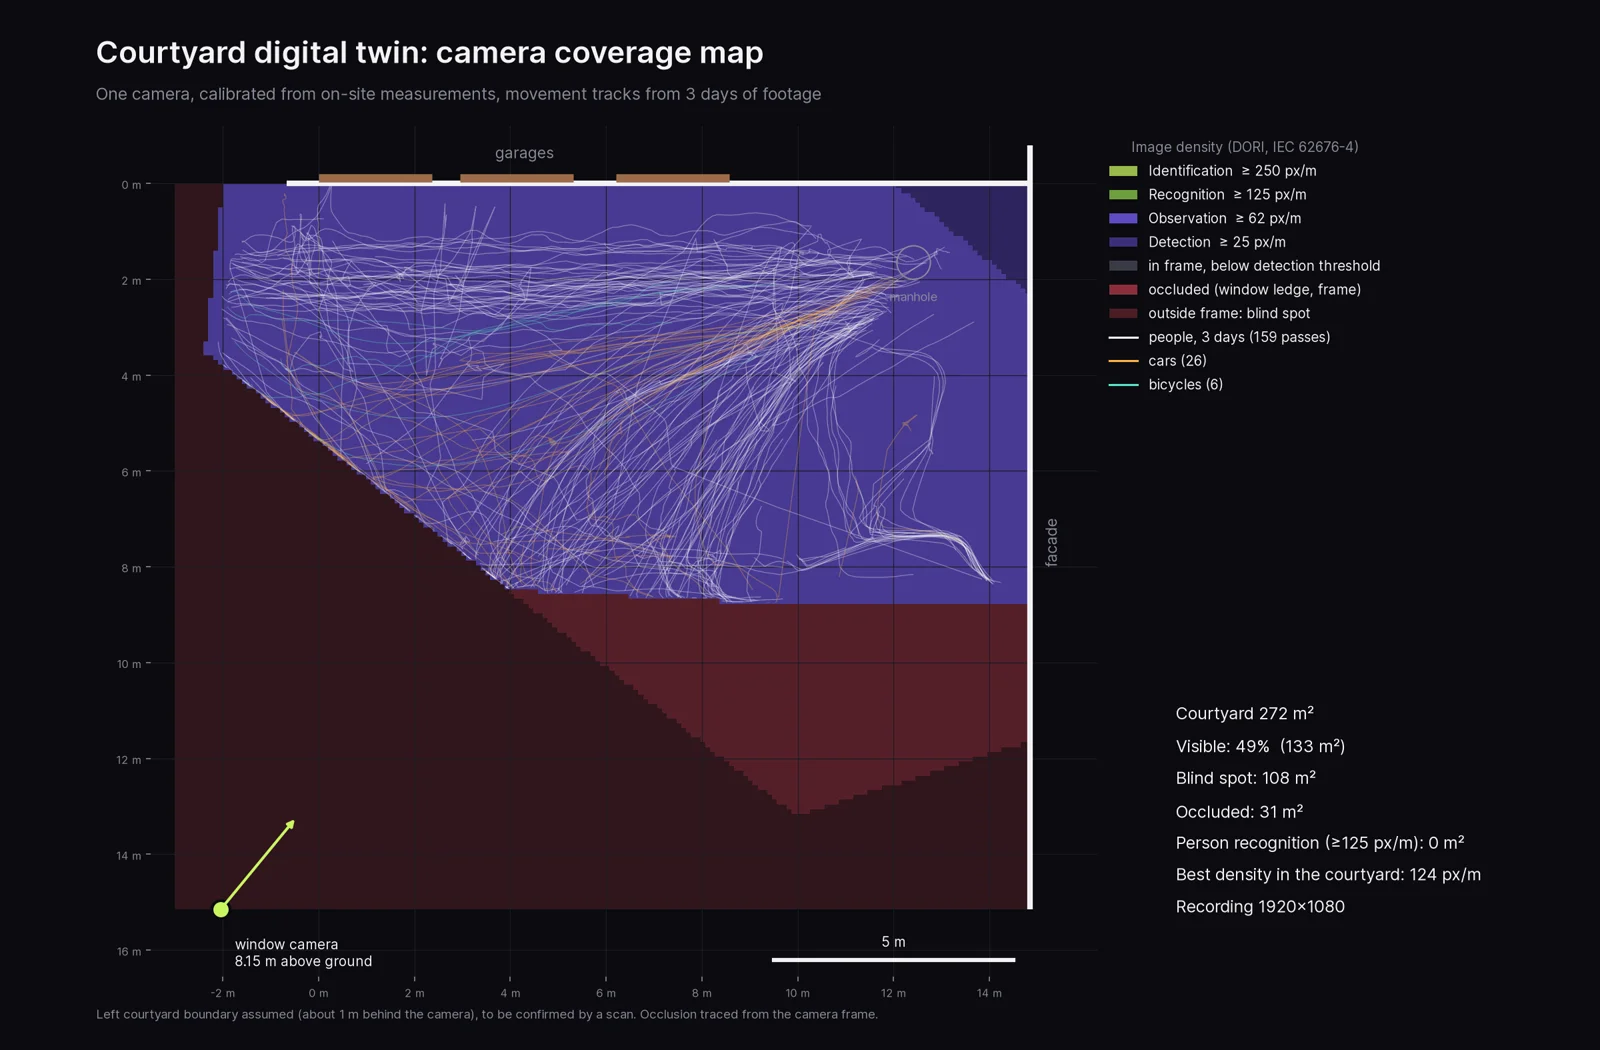Click the white 5 m scale bar
This screenshot has width=1600, height=1050.
point(893,960)
